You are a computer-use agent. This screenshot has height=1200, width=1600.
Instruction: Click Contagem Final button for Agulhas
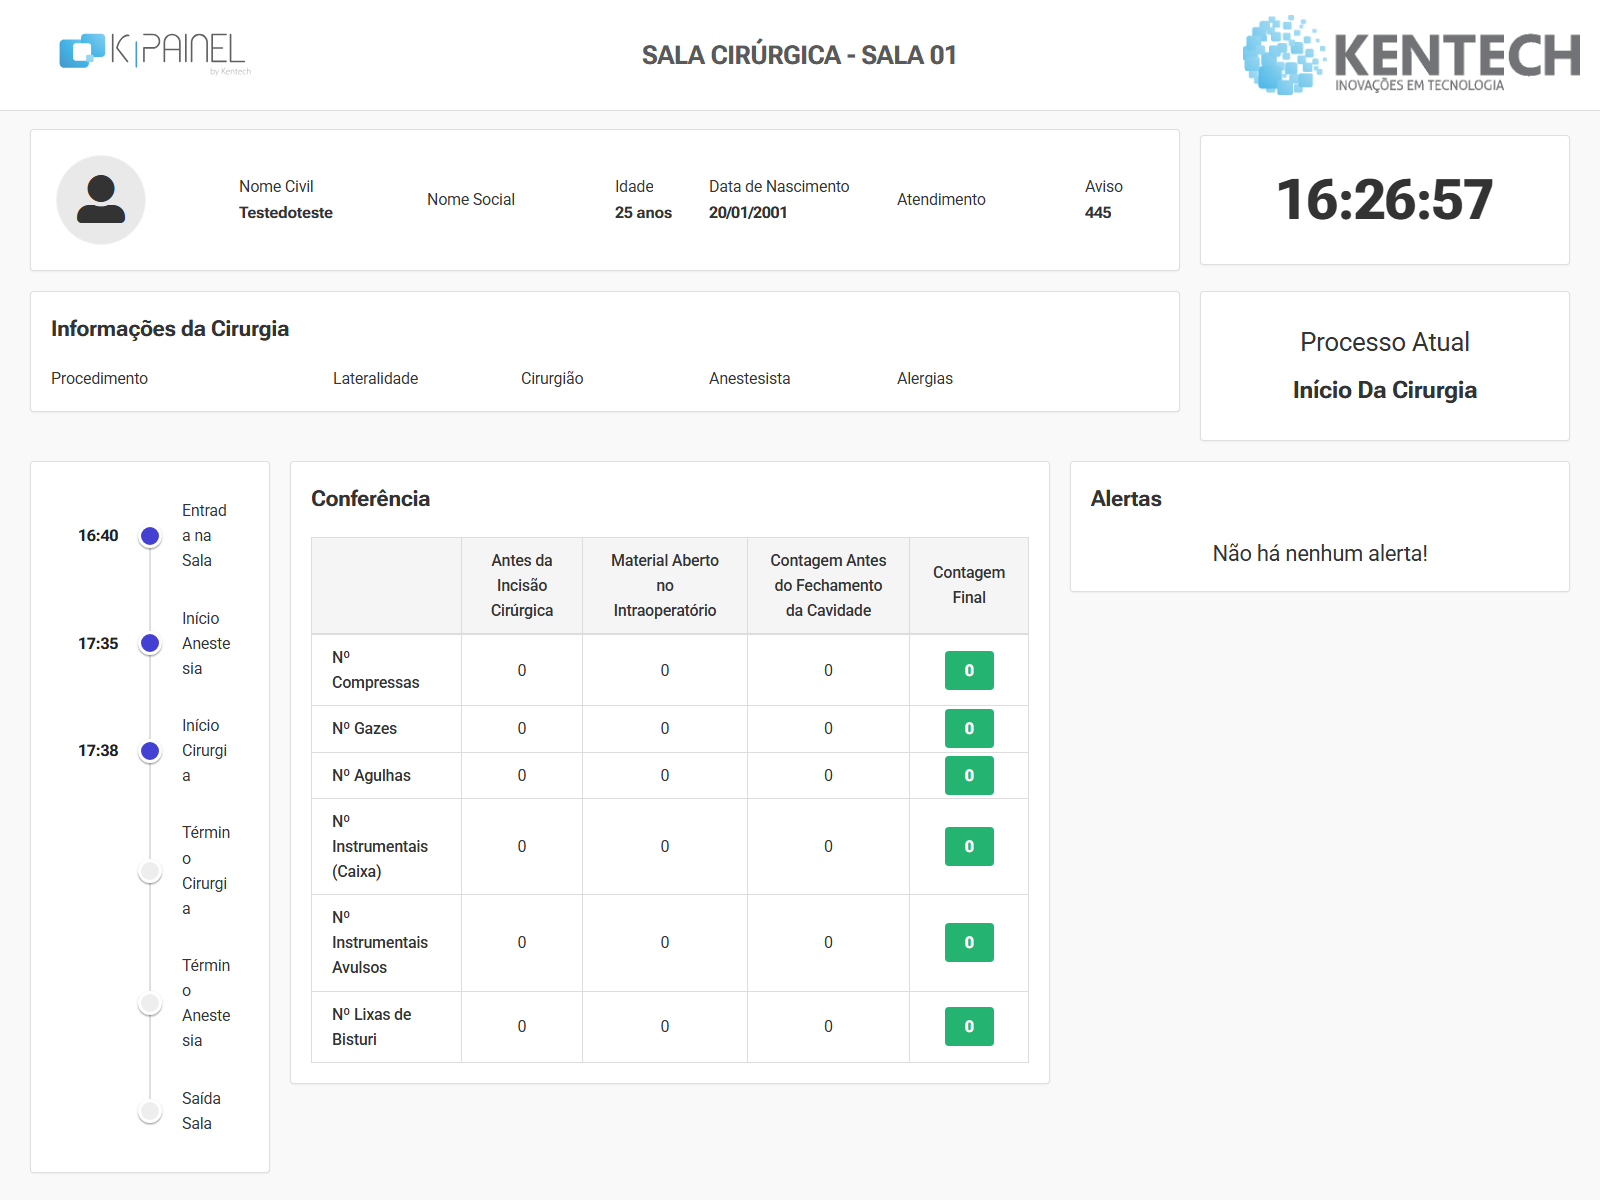pyautogui.click(x=969, y=775)
